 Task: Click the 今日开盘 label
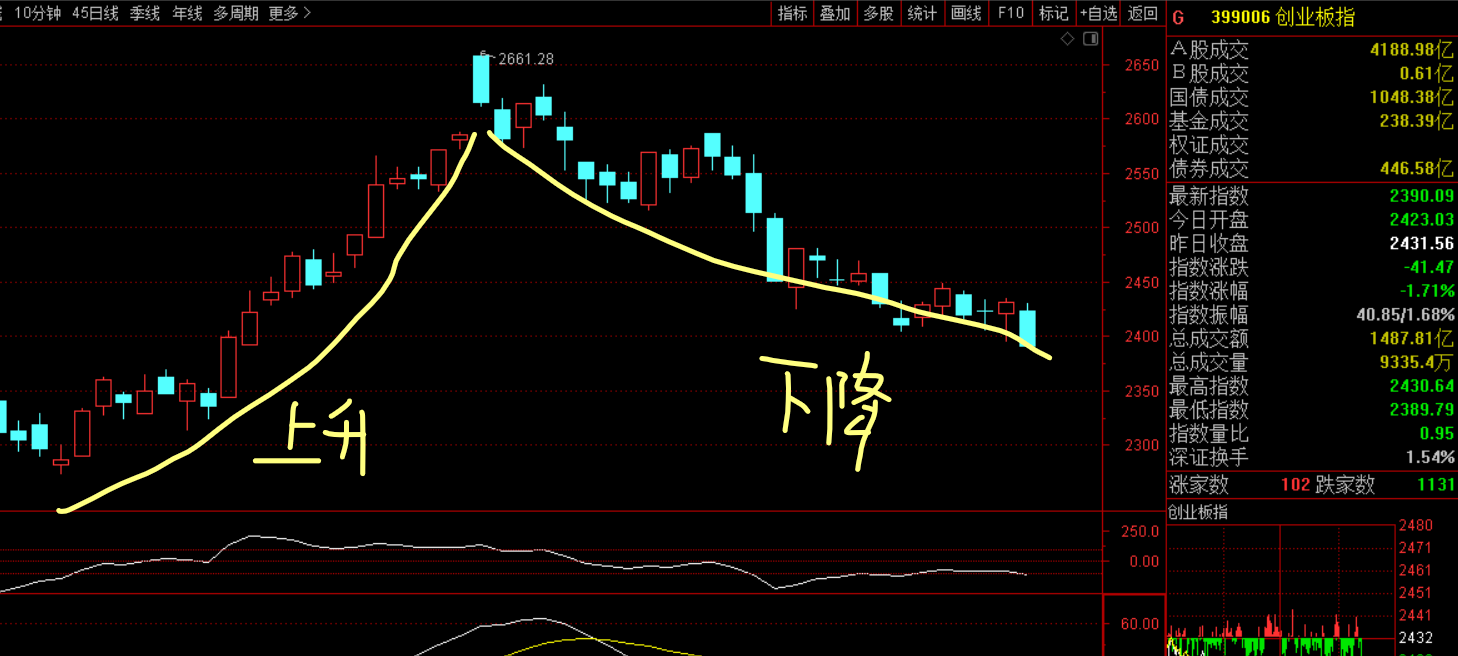click(x=1209, y=219)
